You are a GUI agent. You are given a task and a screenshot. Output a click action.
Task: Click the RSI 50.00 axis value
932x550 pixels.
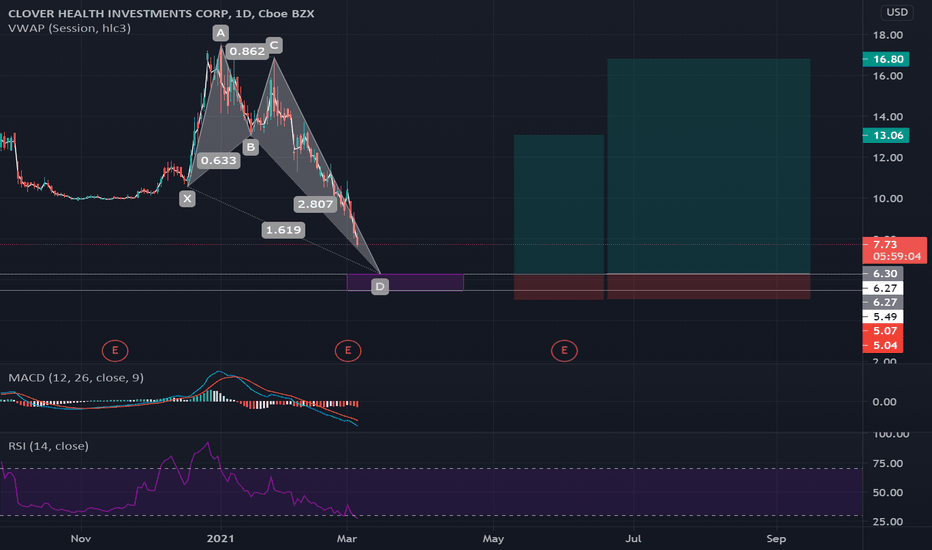click(x=888, y=493)
